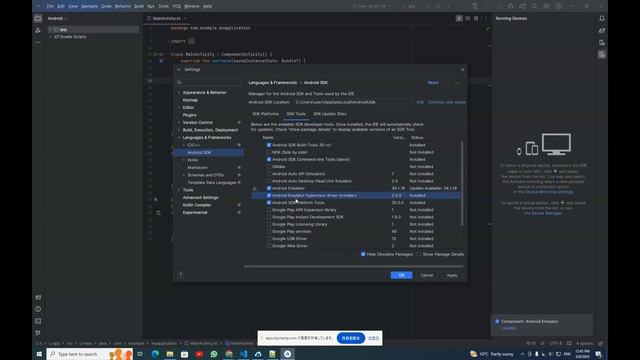
Task: Open WhatsApp from the taskbar
Action: coord(214,354)
